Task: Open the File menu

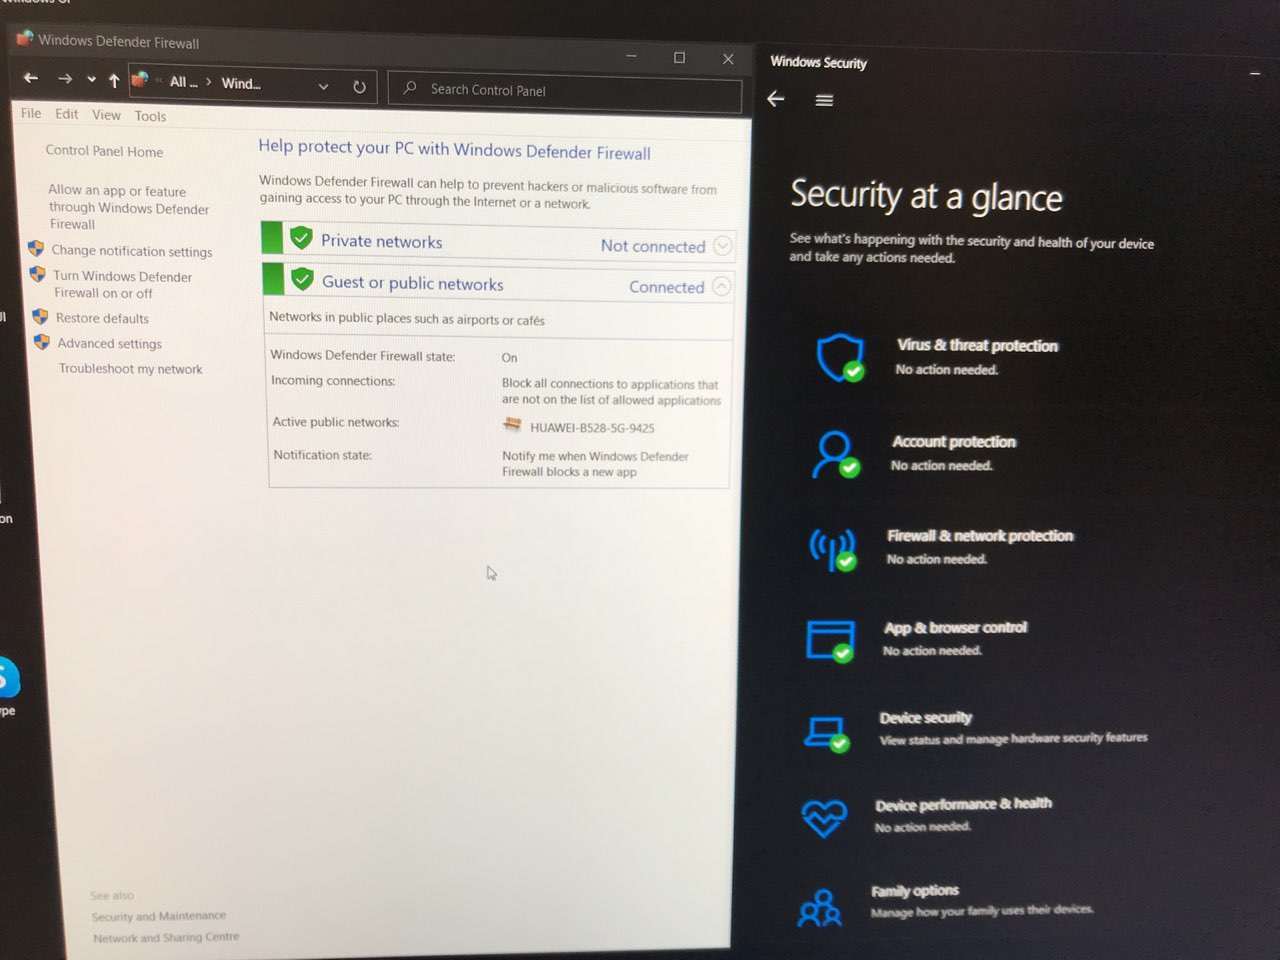Action: click(31, 113)
